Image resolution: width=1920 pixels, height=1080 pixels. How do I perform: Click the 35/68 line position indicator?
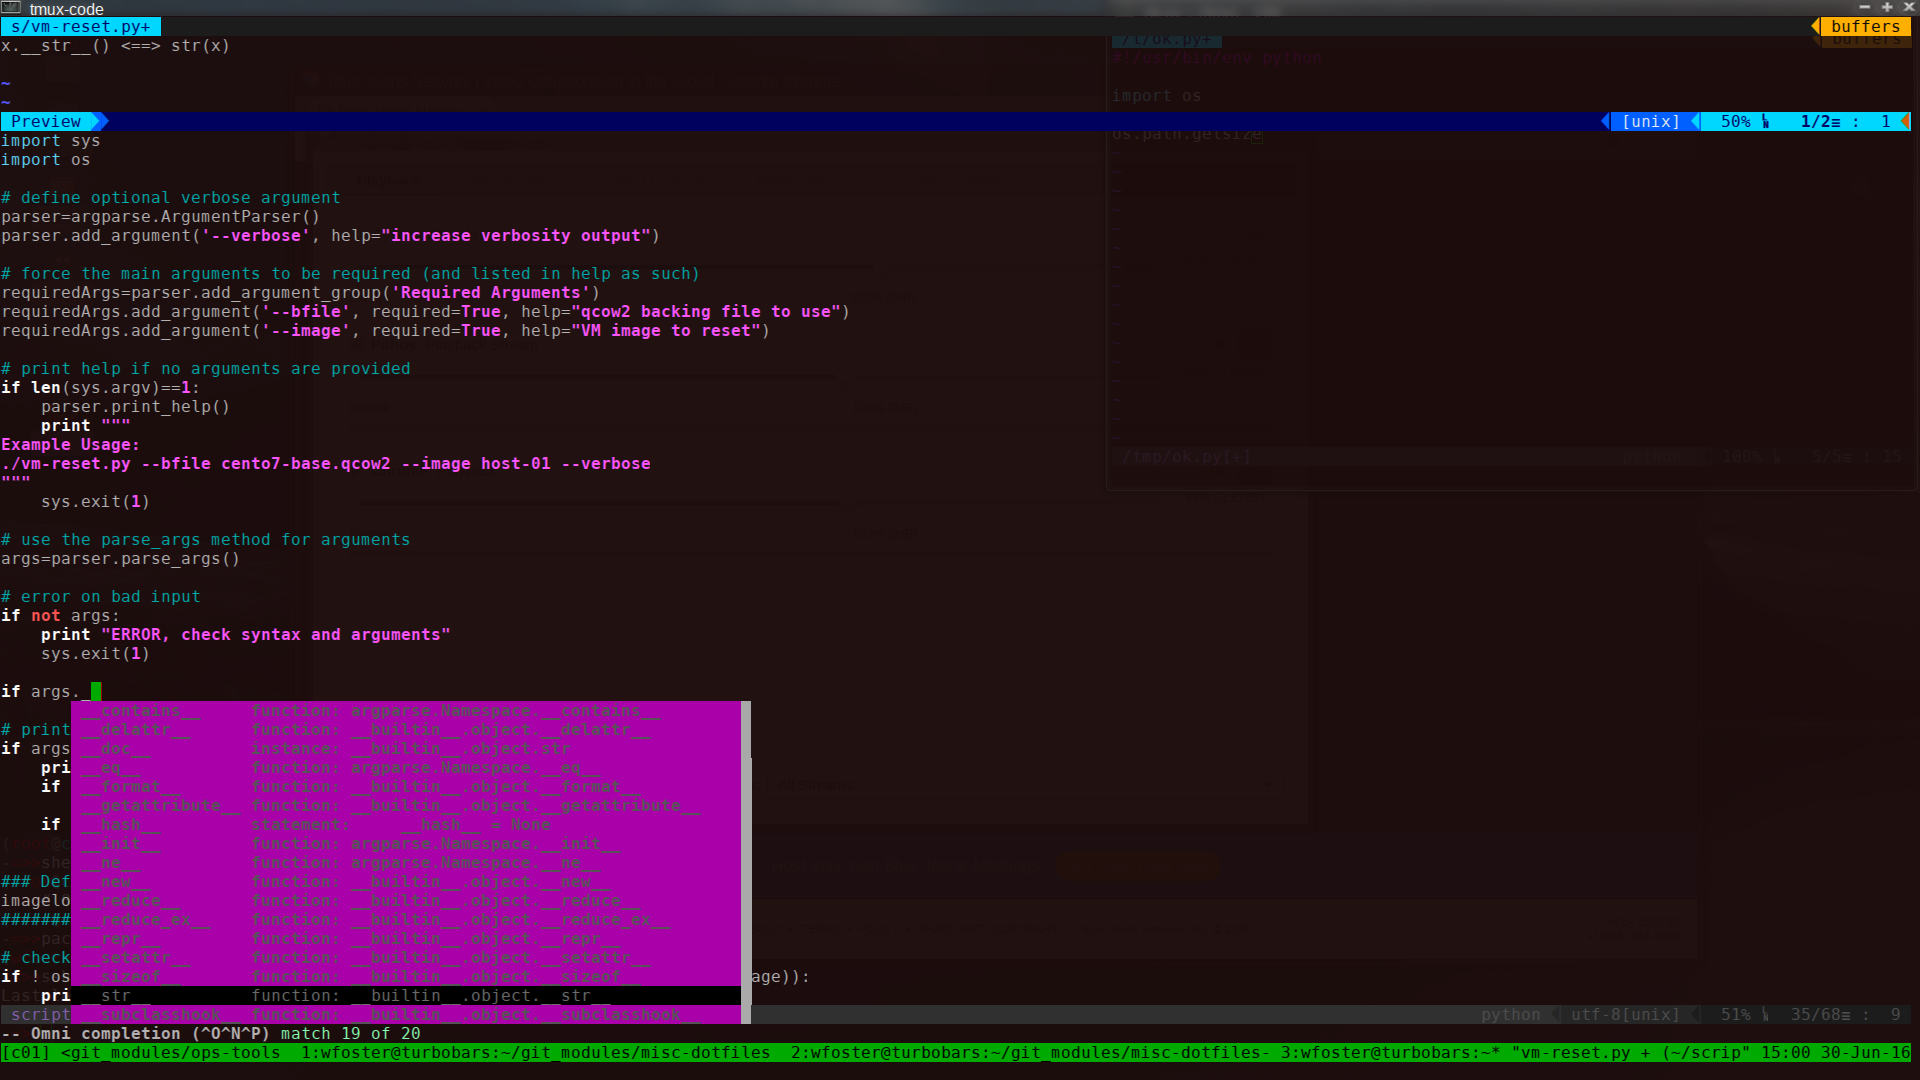pyautogui.click(x=1817, y=1014)
